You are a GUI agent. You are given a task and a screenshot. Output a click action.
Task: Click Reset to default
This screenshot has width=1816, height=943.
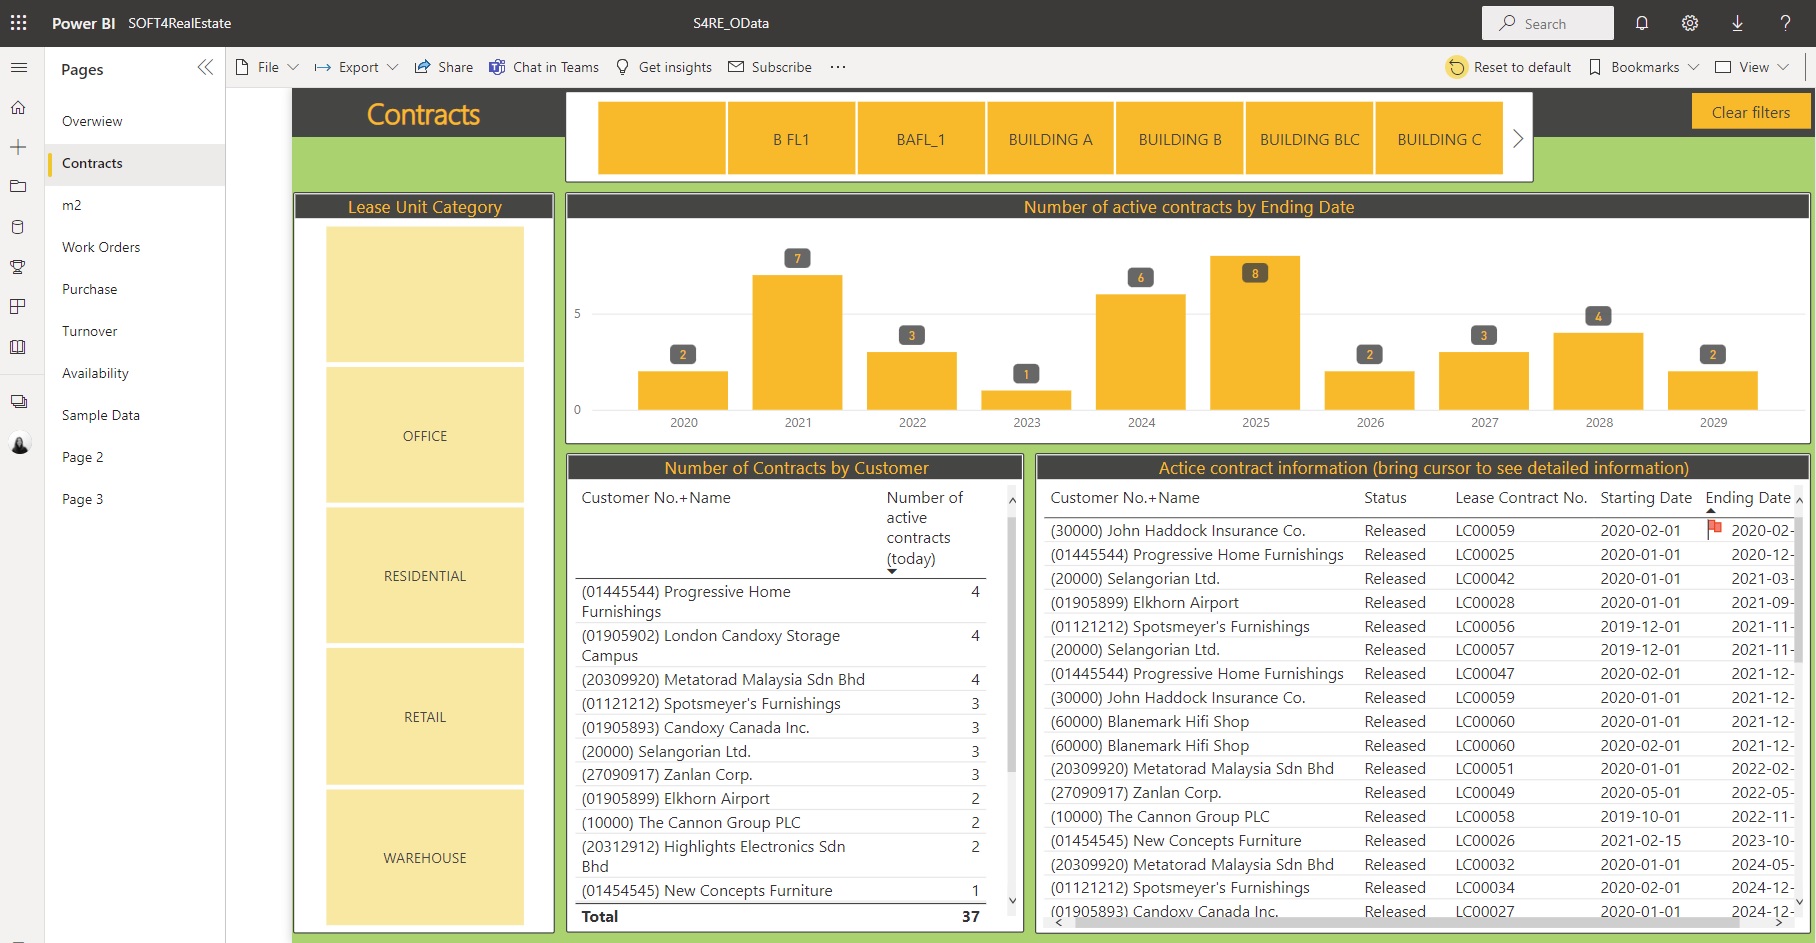[x=1508, y=67]
